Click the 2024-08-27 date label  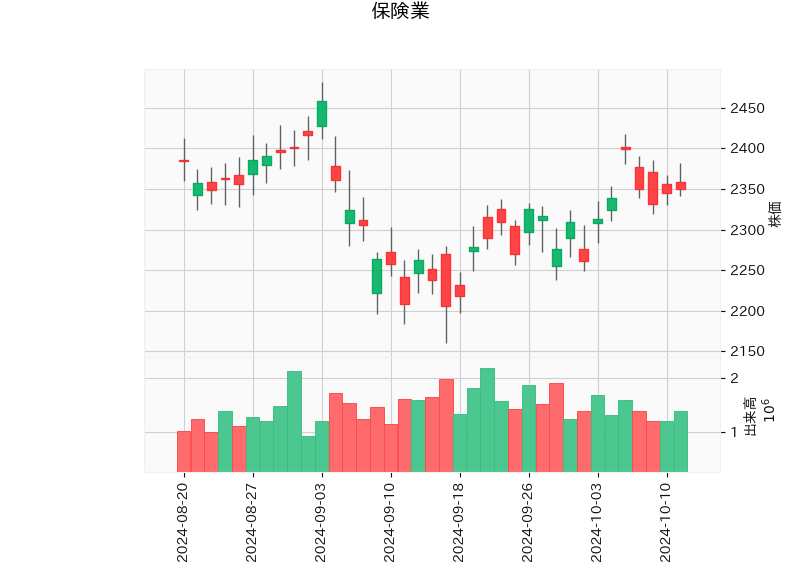point(252,523)
